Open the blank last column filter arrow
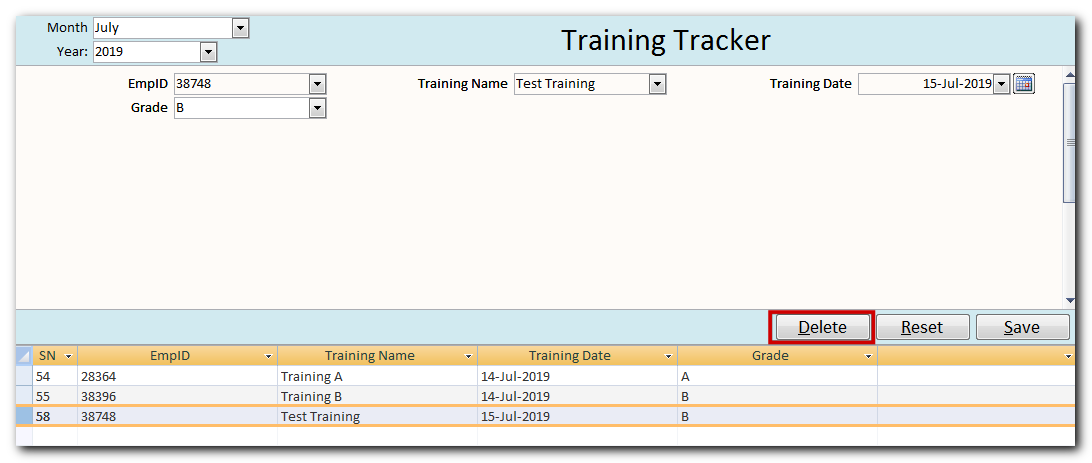The width and height of the screenshot is (1092, 463). (x=1069, y=356)
